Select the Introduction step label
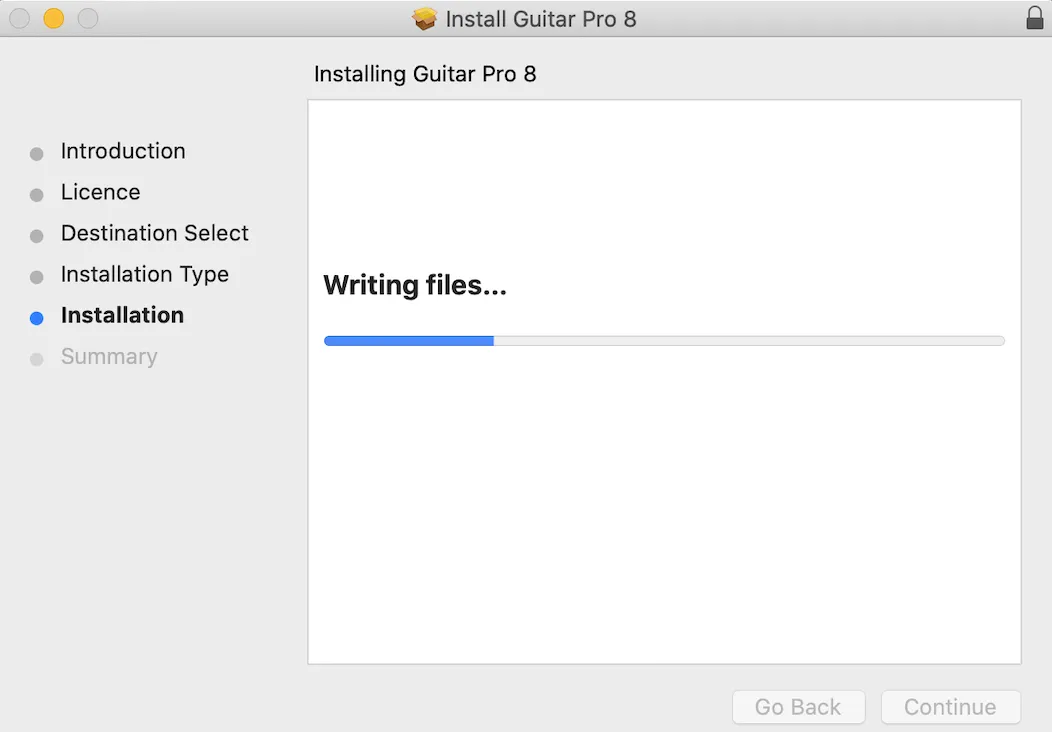Screen dimensions: 1052x732 click(123, 151)
